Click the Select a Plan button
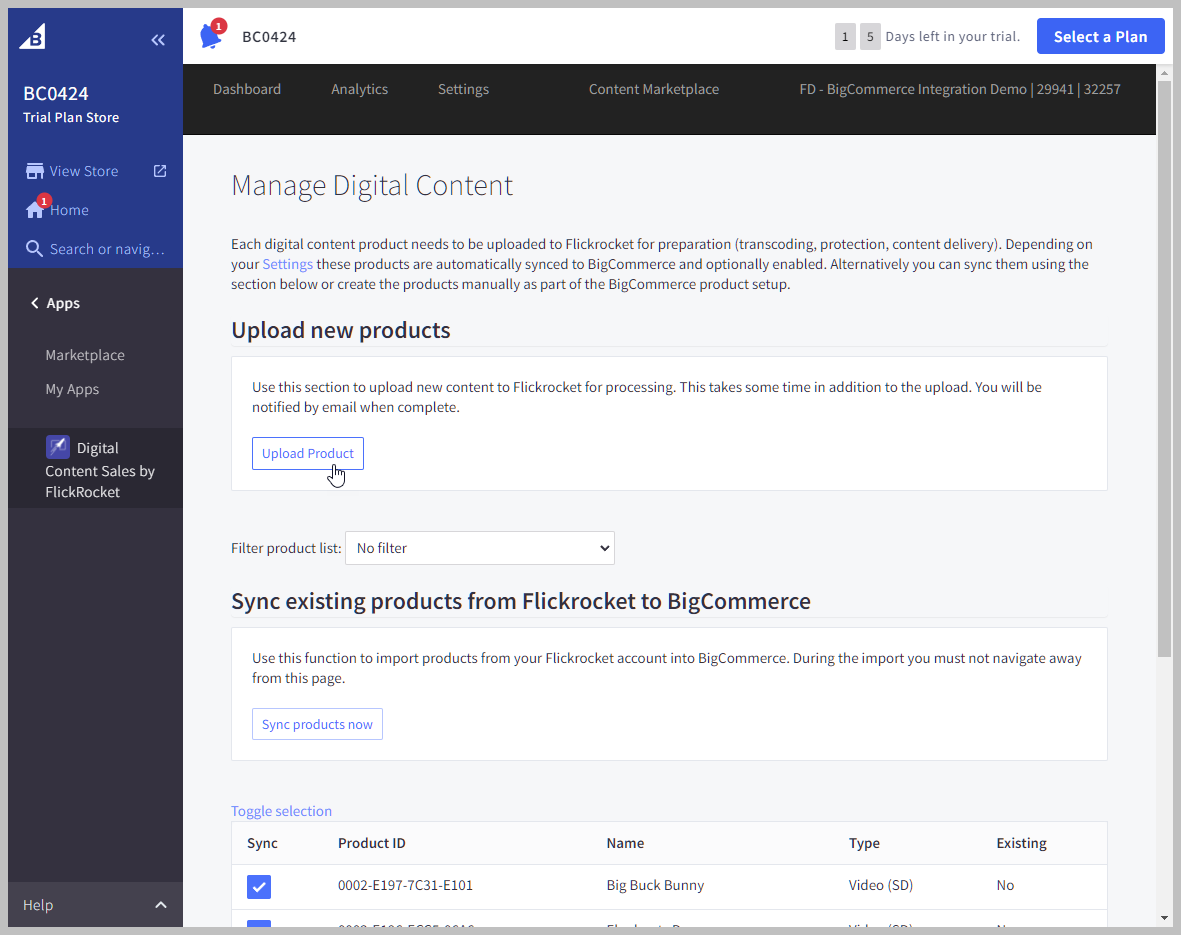 (1100, 36)
